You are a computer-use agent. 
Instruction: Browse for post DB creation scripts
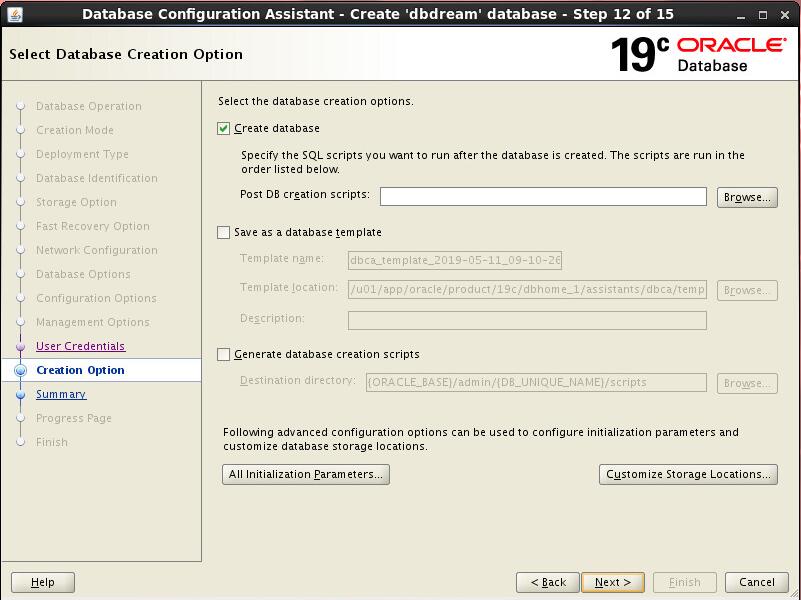746,197
